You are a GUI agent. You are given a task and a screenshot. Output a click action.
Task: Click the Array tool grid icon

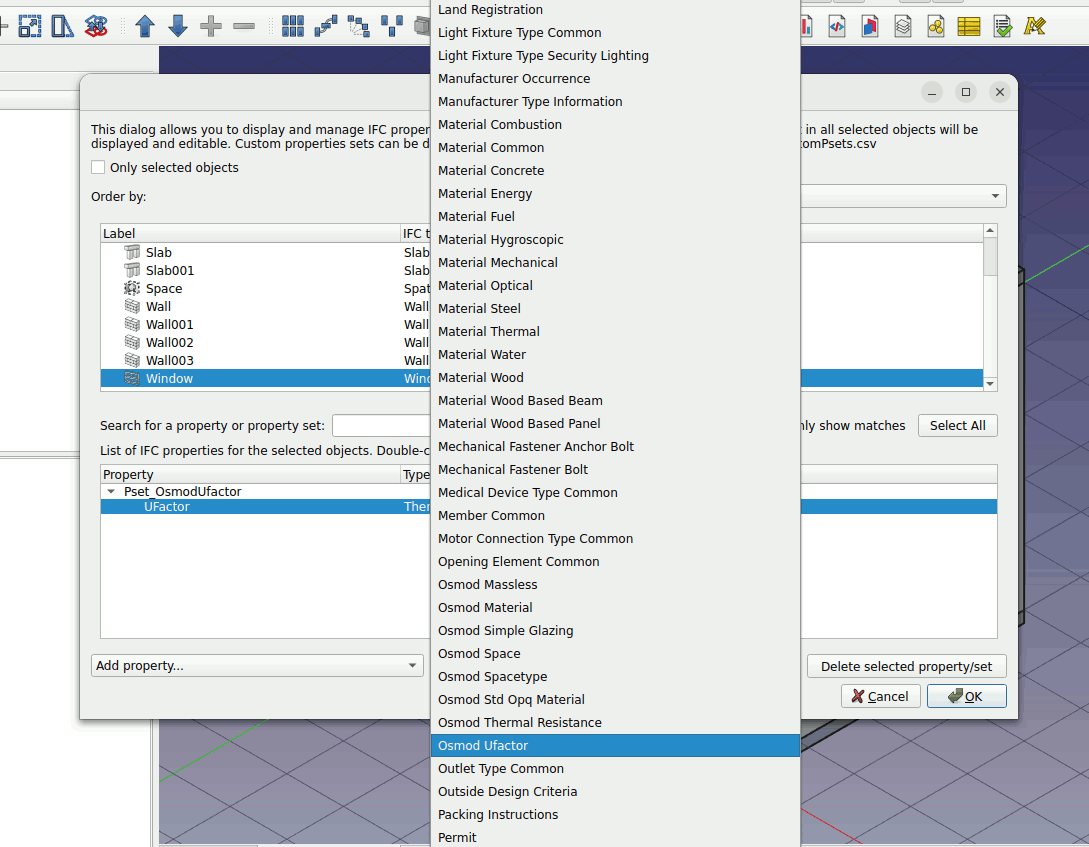click(293, 26)
